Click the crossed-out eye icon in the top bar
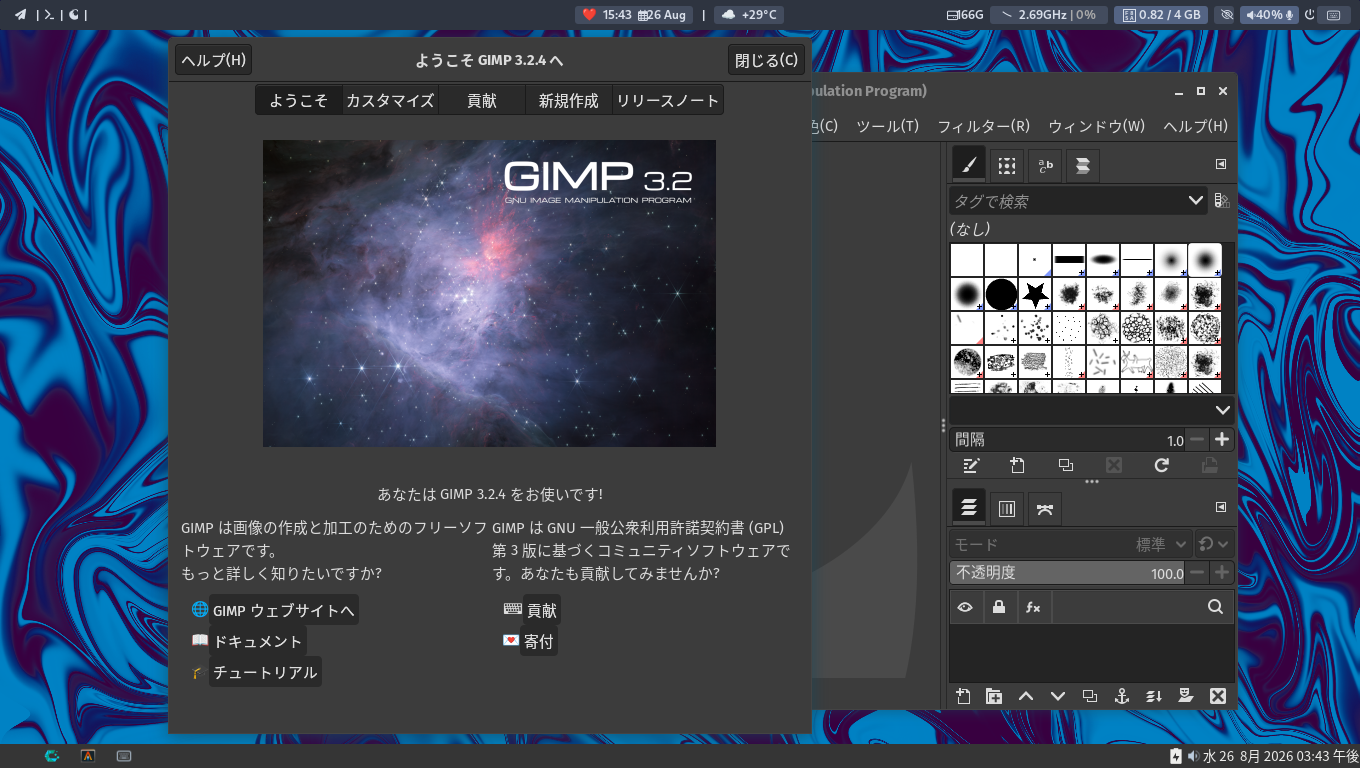1360x768 pixels. pyautogui.click(x=1227, y=15)
